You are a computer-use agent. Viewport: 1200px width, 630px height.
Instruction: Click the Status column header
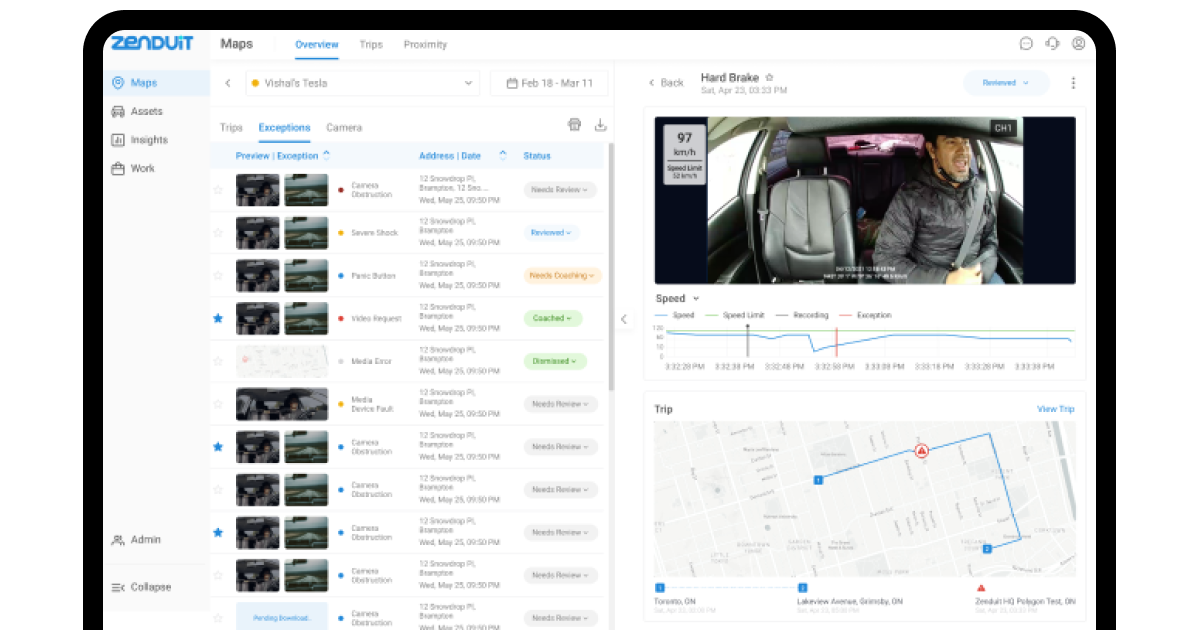(537, 155)
